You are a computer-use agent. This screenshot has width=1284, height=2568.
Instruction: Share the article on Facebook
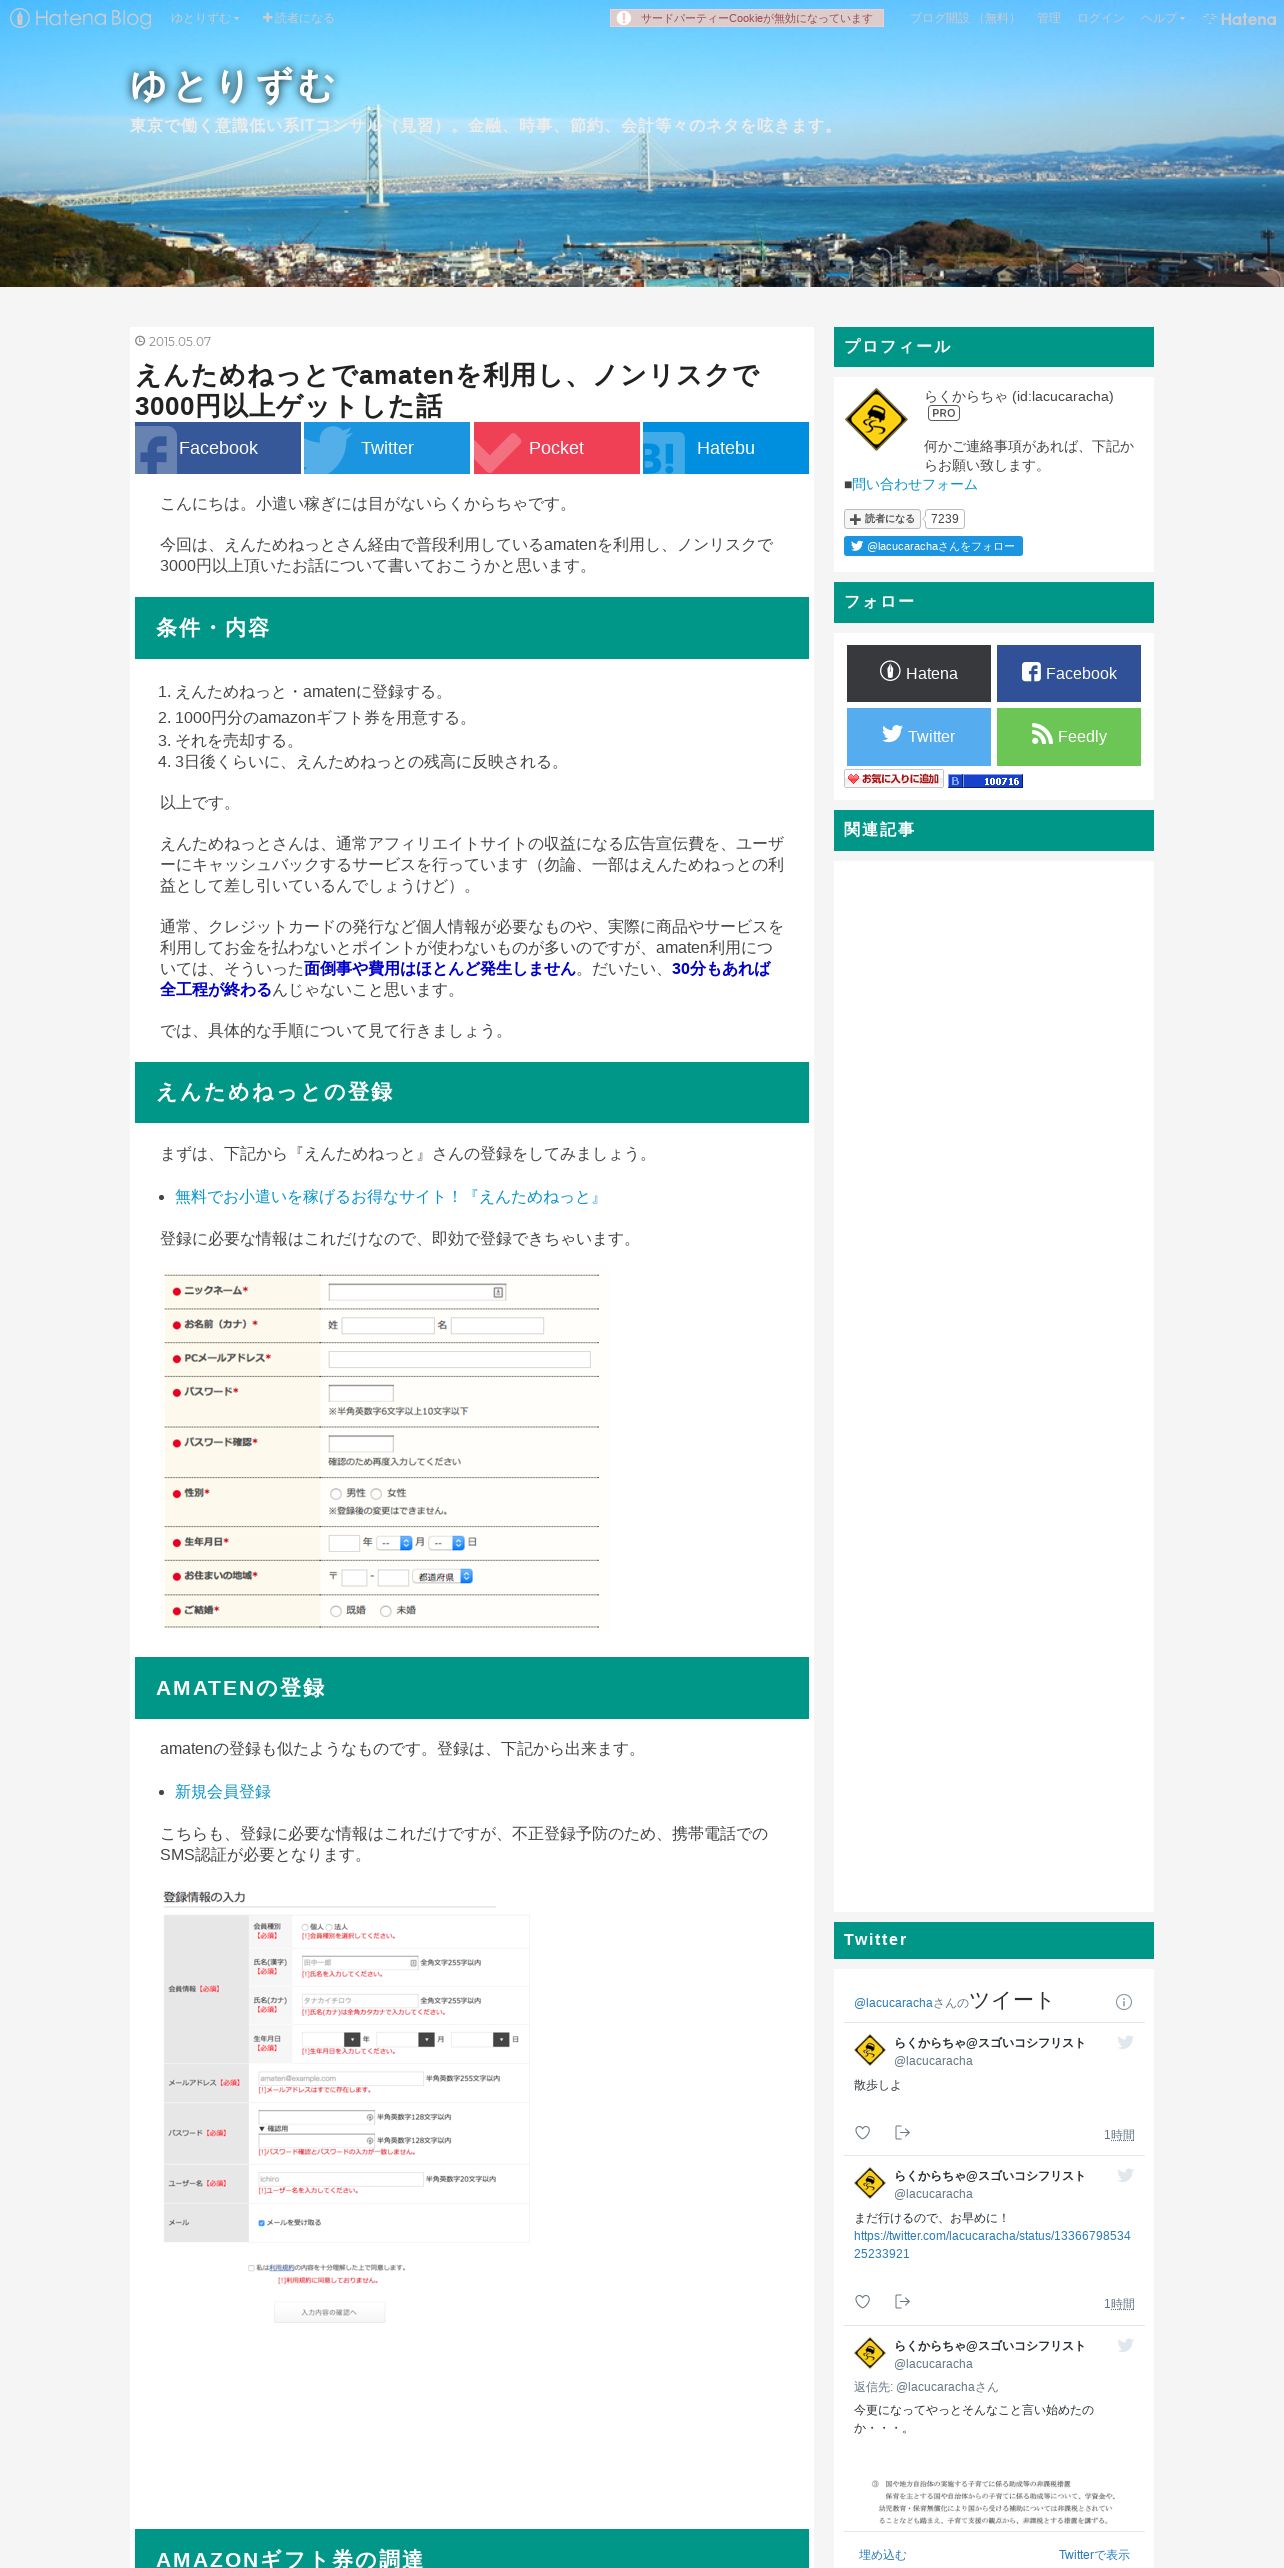click(x=218, y=448)
